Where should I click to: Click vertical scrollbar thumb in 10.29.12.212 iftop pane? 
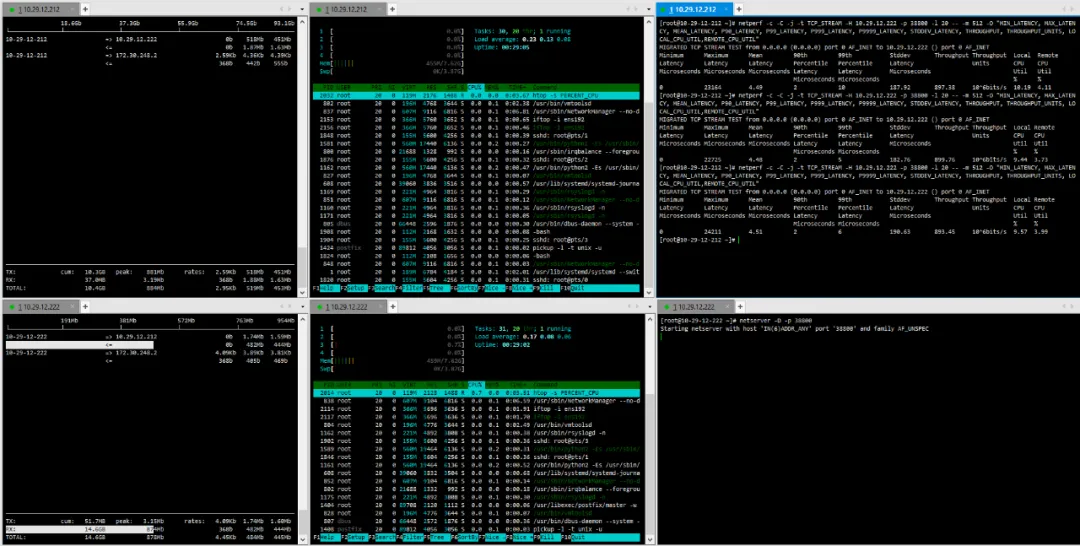[x=302, y=269]
